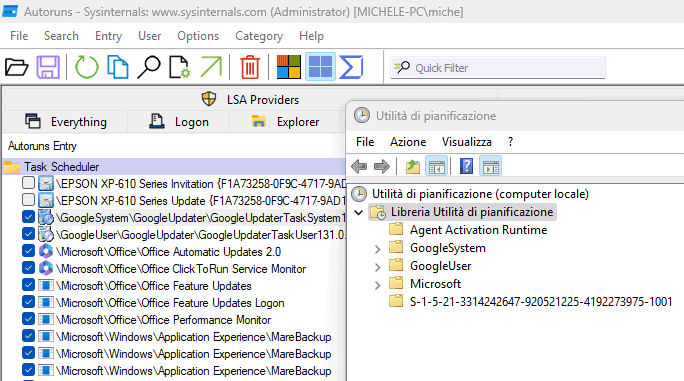The width and height of the screenshot is (684, 381).
Task: Uncheck Office Feature Updates (non-Logon) entry
Action: [x=28, y=285]
